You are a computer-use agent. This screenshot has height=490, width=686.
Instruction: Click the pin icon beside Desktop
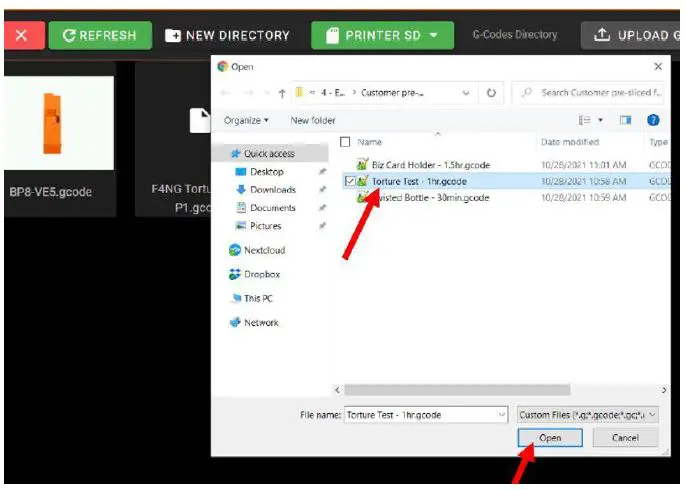click(322, 172)
